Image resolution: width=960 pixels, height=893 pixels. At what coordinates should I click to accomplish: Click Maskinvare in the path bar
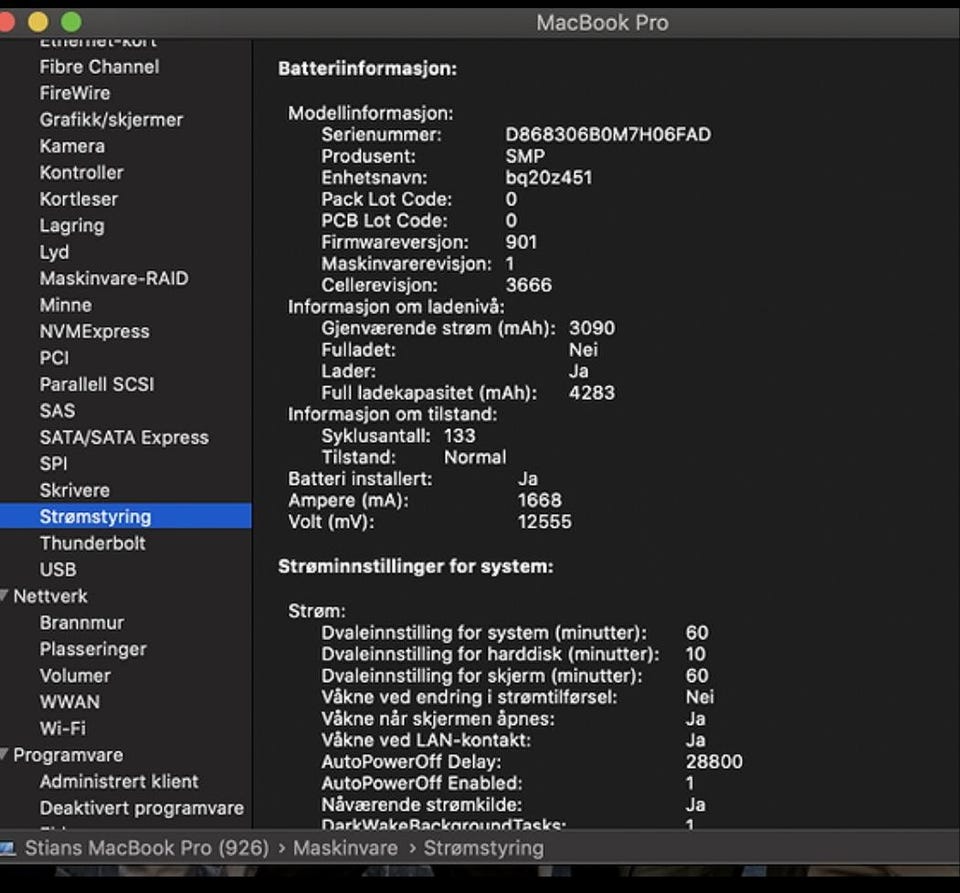pos(345,848)
